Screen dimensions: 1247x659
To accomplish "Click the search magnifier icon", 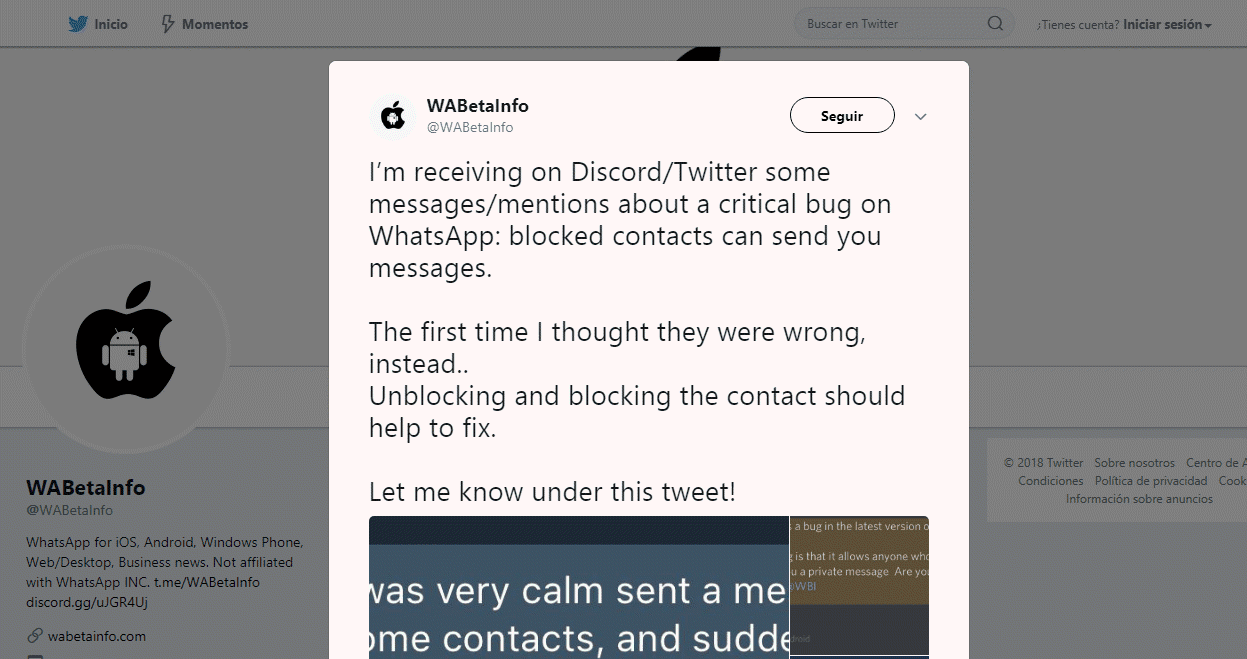I will [x=995, y=24].
